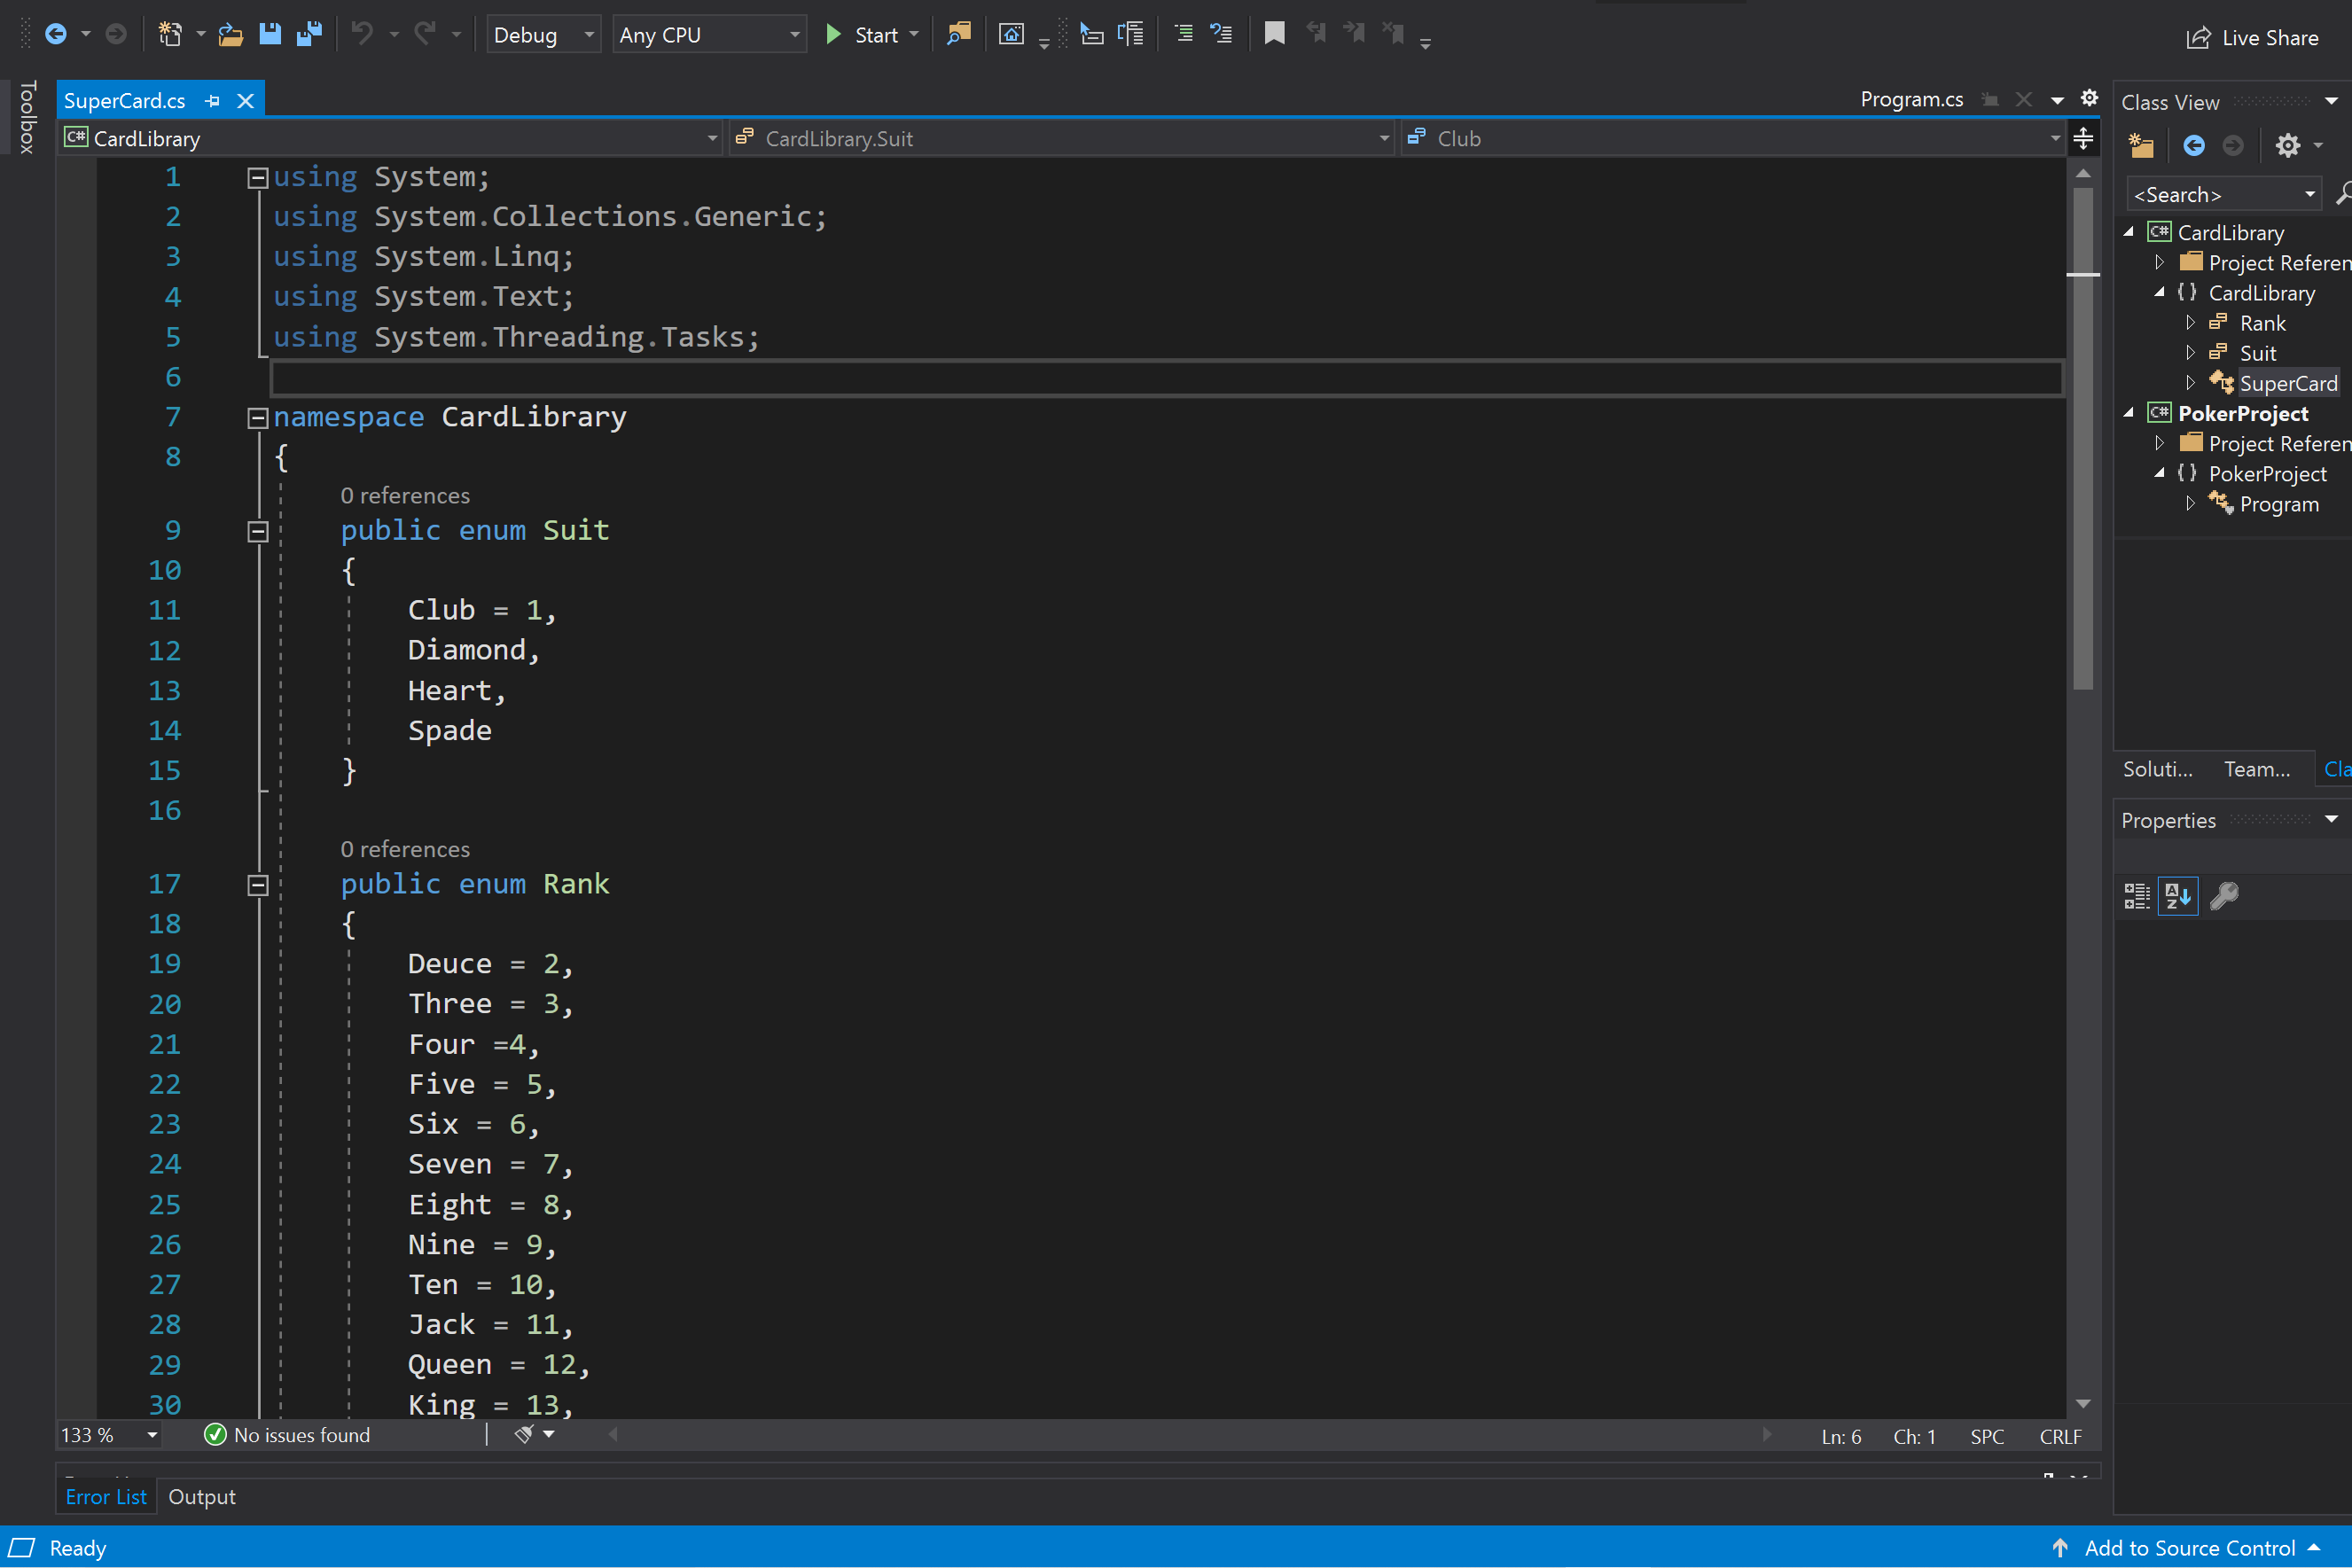The height and width of the screenshot is (1568, 2352).
Task: Switch to the Output tab
Action: tap(202, 1496)
